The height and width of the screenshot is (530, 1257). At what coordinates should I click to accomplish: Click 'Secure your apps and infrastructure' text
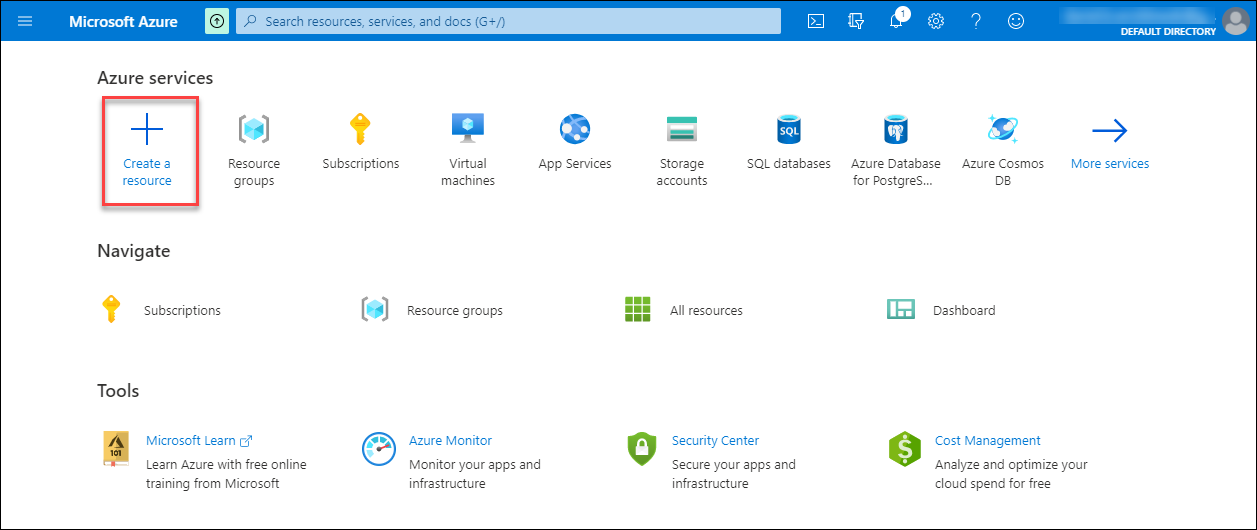(733, 474)
